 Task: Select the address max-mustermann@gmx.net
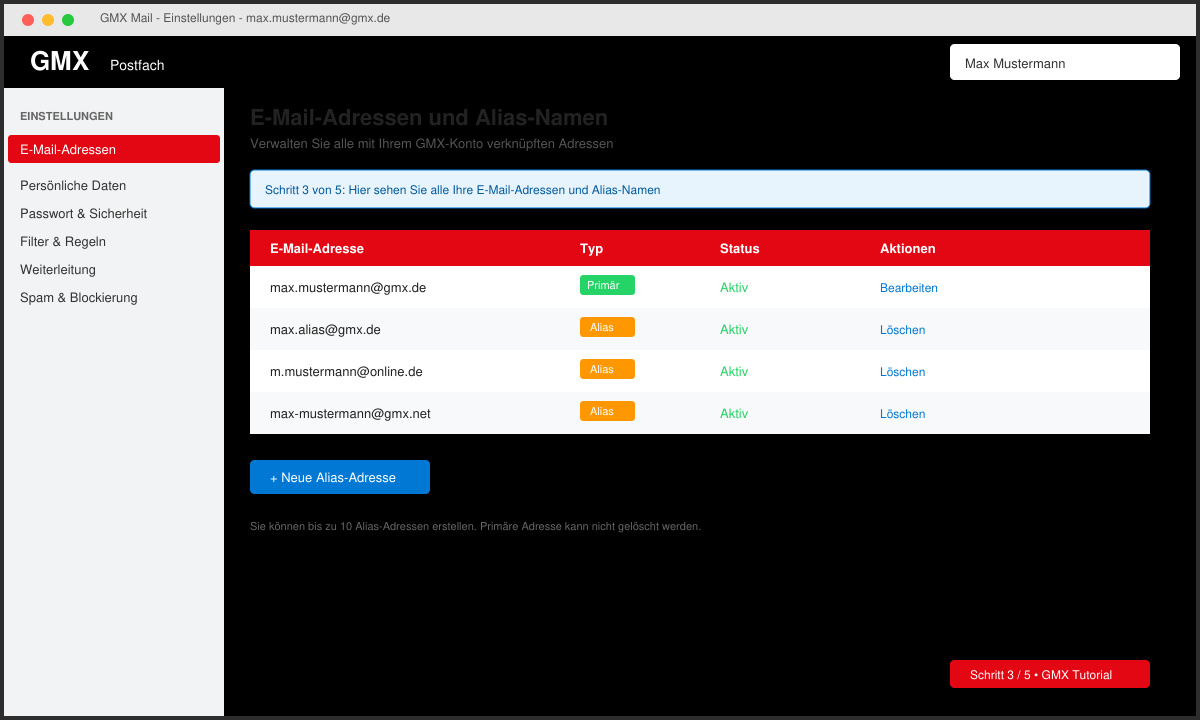350,413
